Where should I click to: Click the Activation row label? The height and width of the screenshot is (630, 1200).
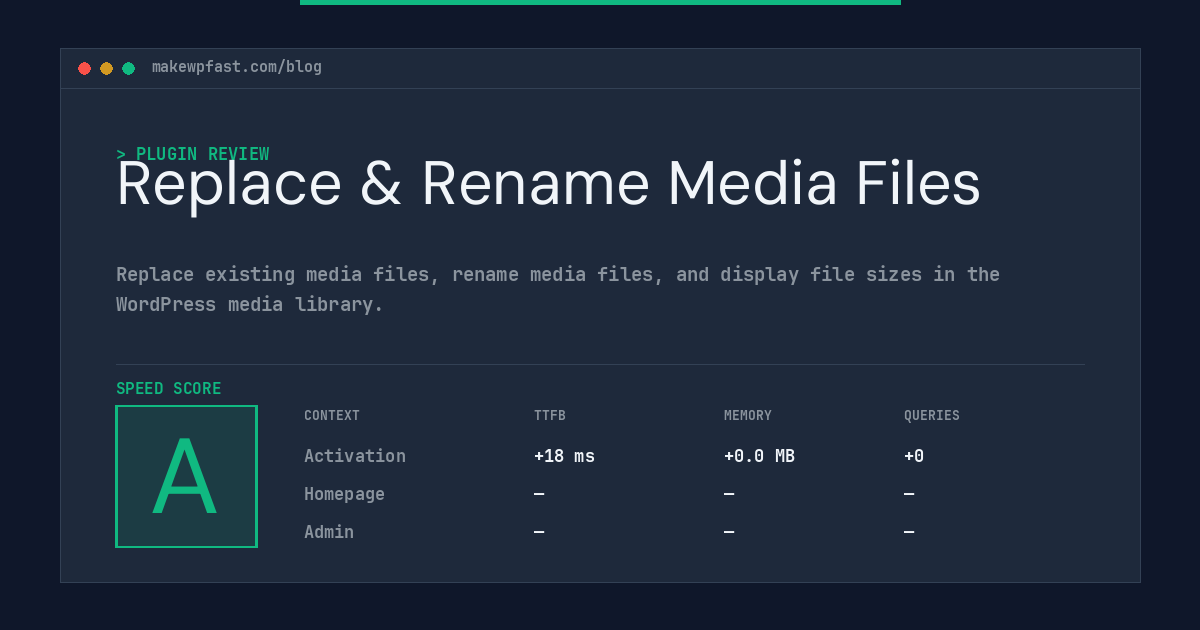tap(355, 456)
